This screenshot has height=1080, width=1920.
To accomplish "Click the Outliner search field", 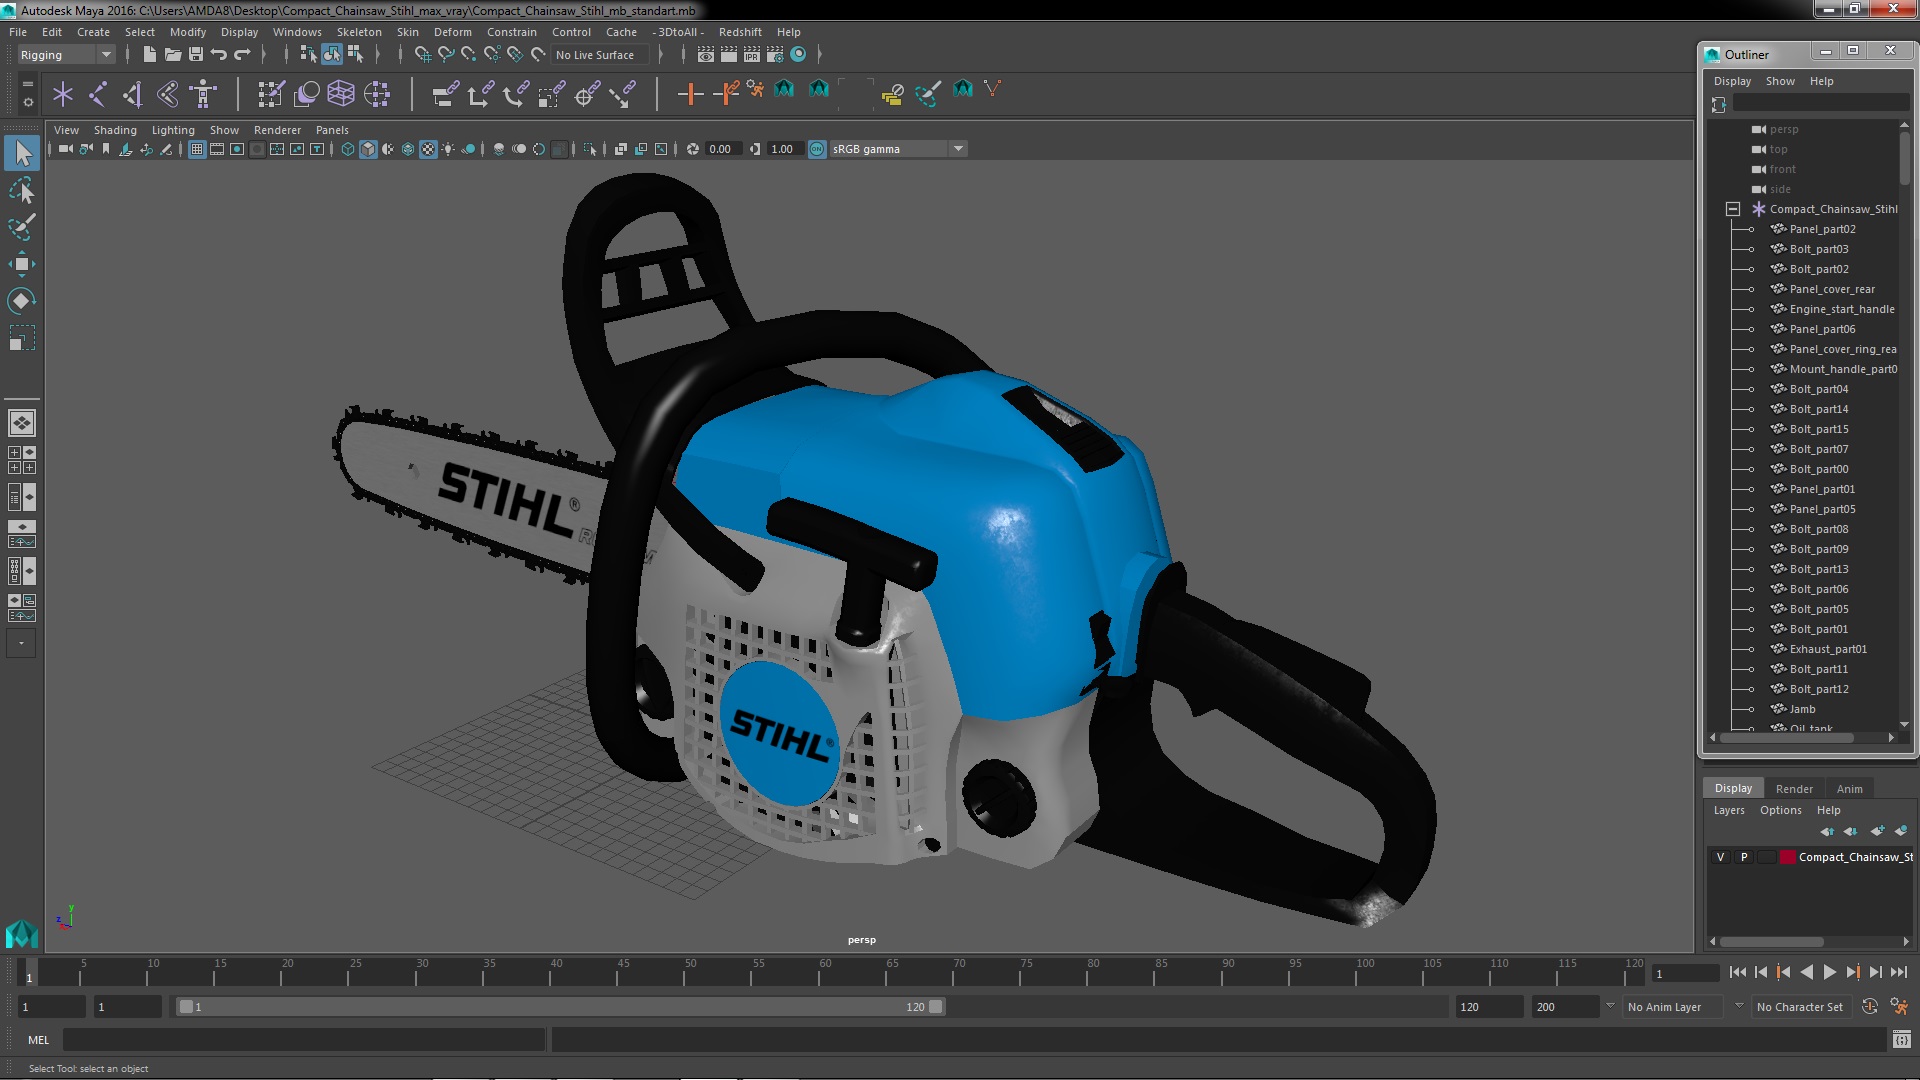I will (1821, 103).
